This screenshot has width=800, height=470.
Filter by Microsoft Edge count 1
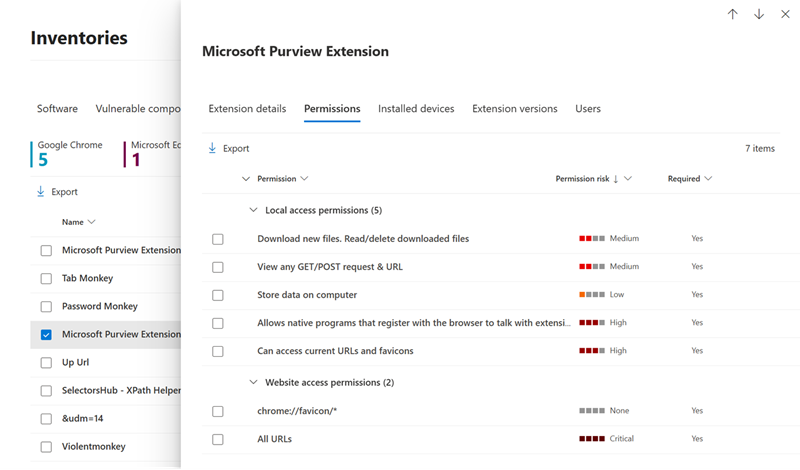152,154
